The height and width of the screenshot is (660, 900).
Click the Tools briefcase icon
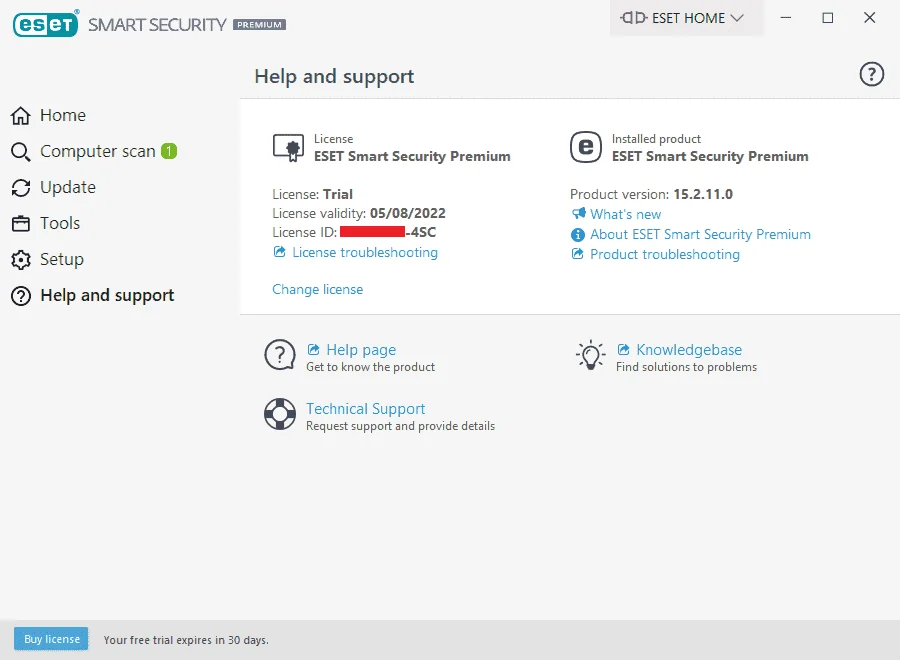coord(21,223)
